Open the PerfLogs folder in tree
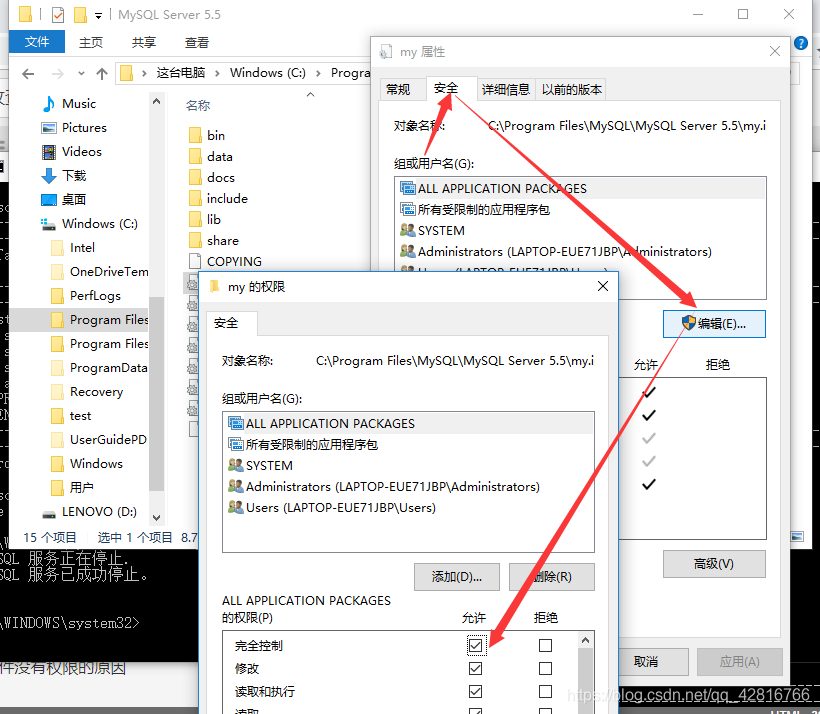Screen dimensions: 820x714 (x=86, y=296)
